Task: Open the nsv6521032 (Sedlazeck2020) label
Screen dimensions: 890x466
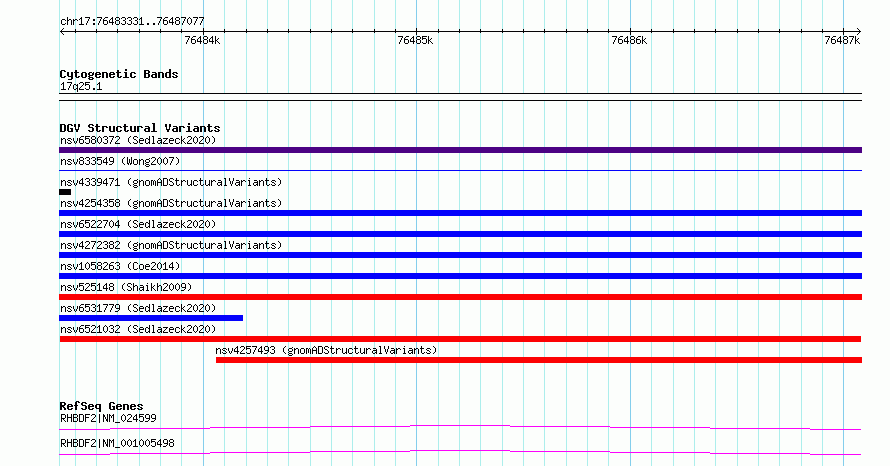Action: 138,329
